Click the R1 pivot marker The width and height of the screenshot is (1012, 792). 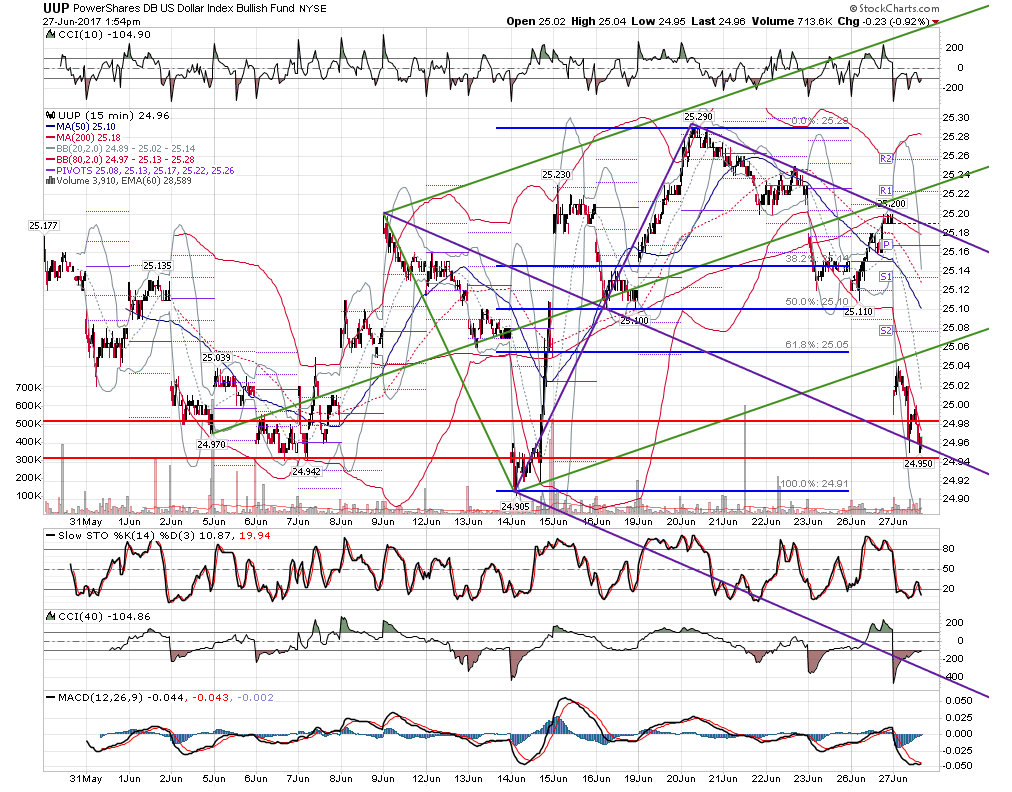tap(886, 190)
